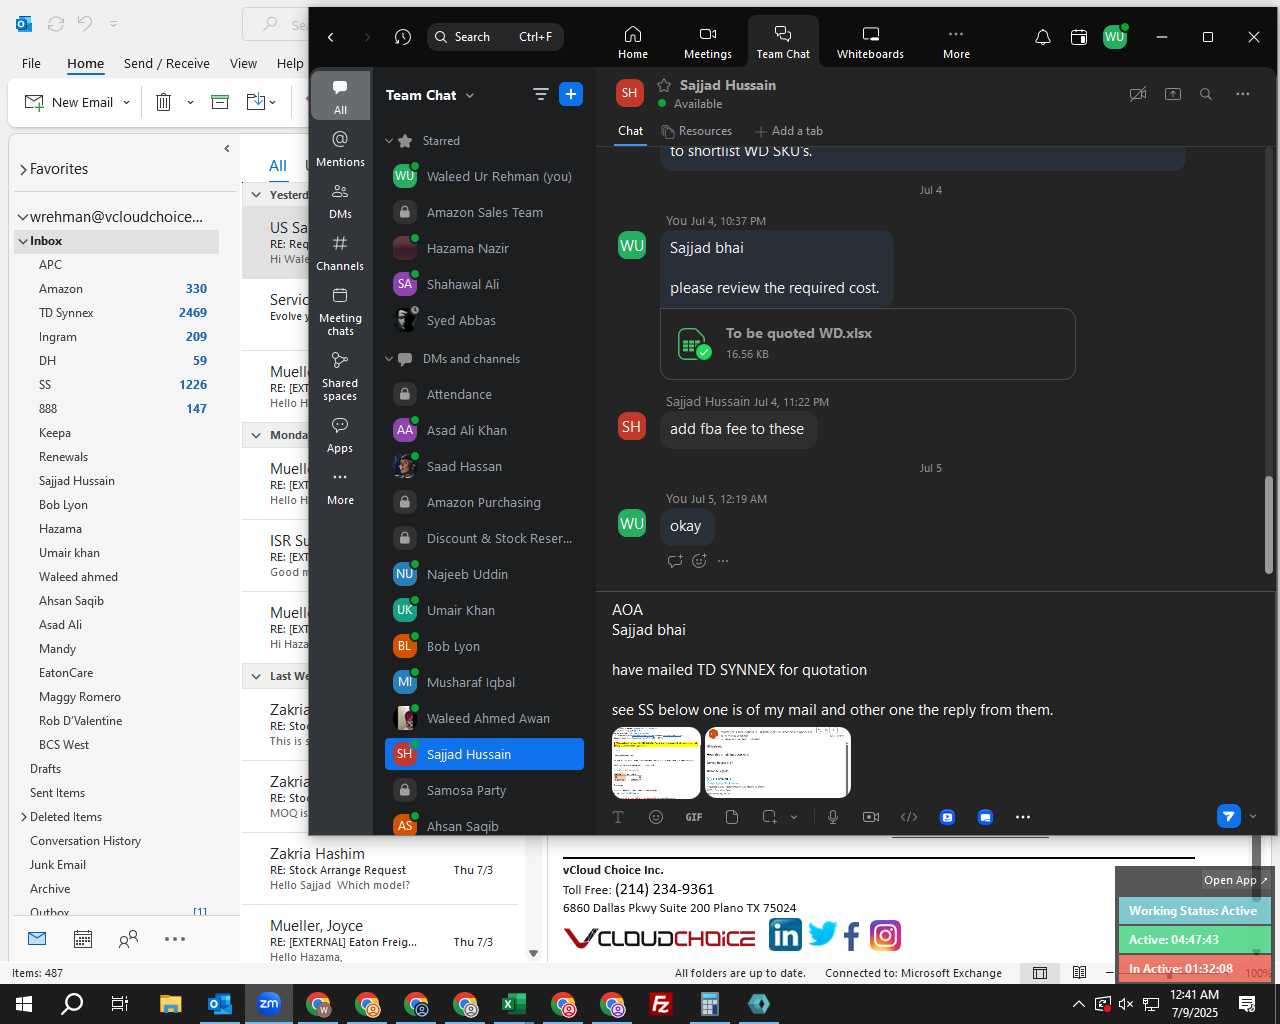Delete email with Outlook trash icon

163,102
